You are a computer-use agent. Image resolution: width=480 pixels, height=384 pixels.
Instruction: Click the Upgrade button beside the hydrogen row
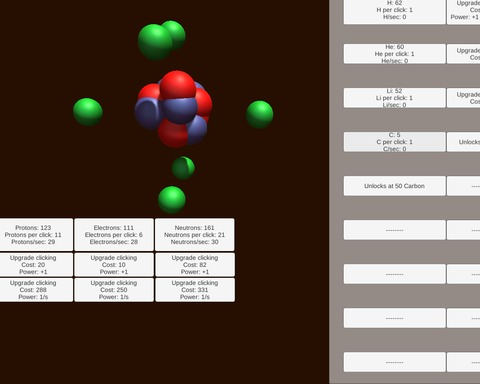(x=464, y=12)
